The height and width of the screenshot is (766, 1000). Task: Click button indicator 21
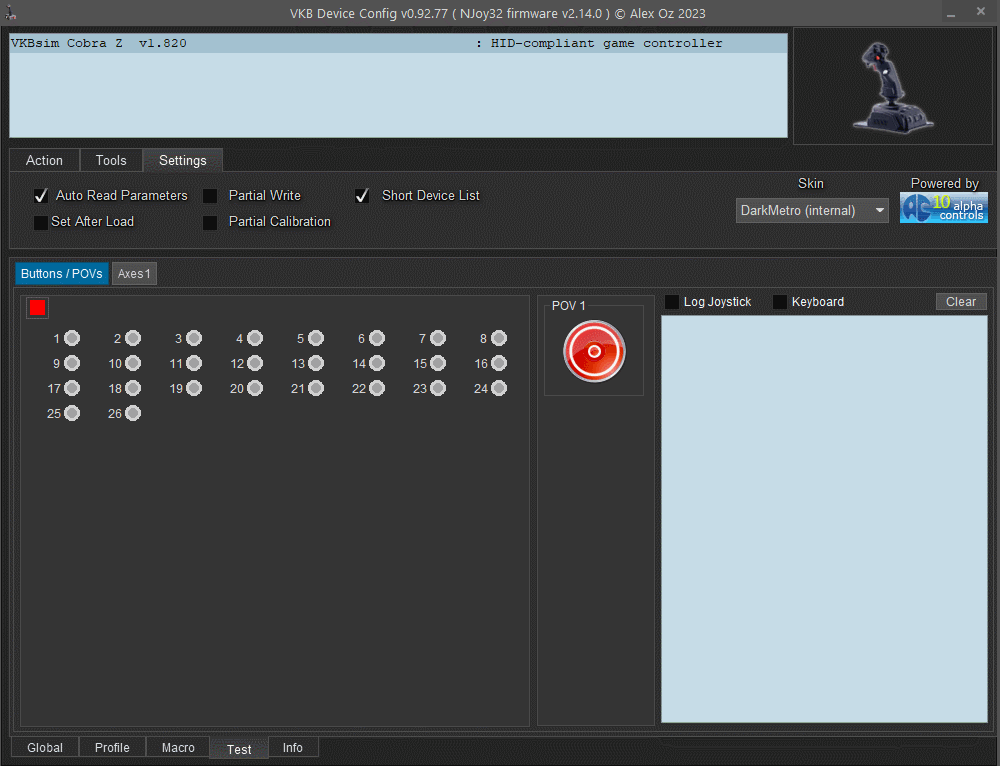tap(316, 388)
